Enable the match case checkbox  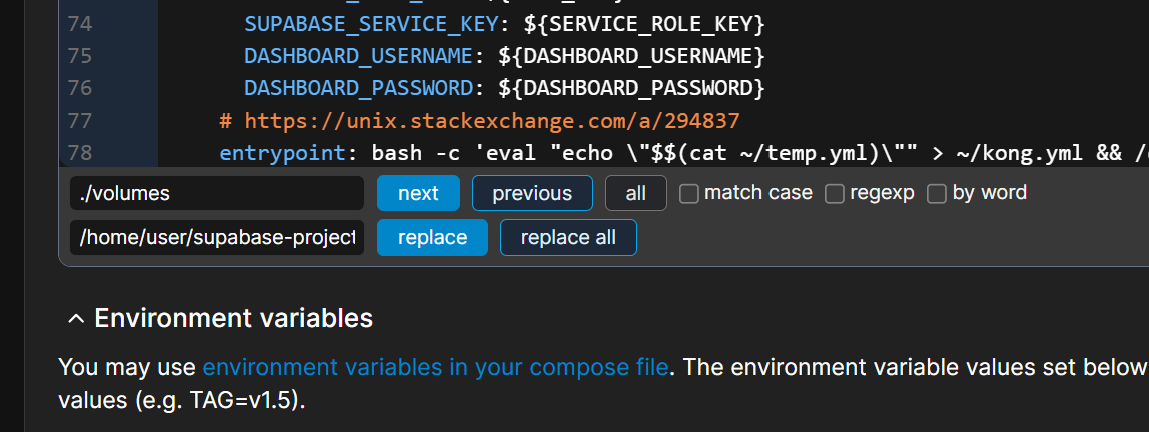(689, 194)
